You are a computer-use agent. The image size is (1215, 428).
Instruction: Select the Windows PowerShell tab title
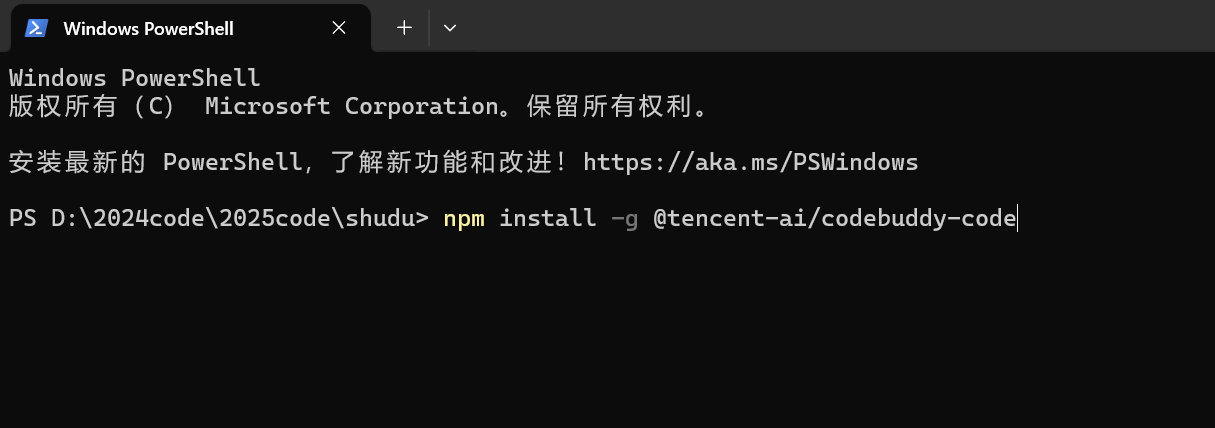[x=148, y=28]
